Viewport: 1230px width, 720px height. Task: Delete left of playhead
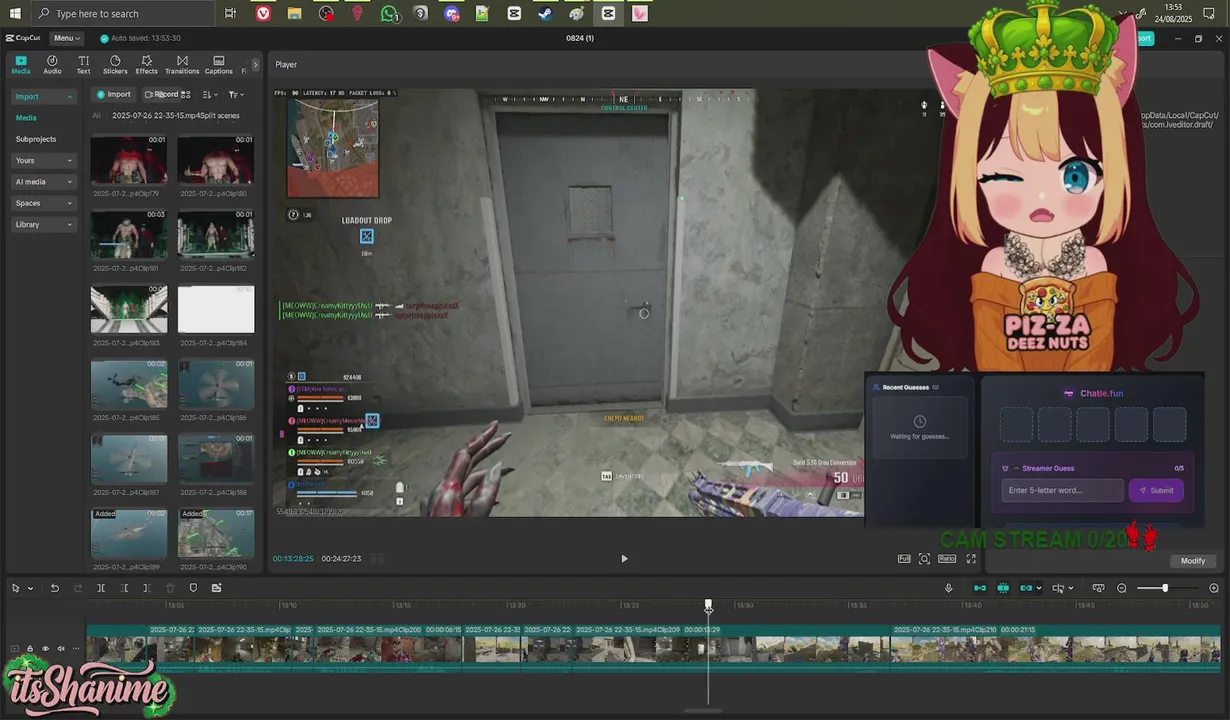tap(124, 588)
